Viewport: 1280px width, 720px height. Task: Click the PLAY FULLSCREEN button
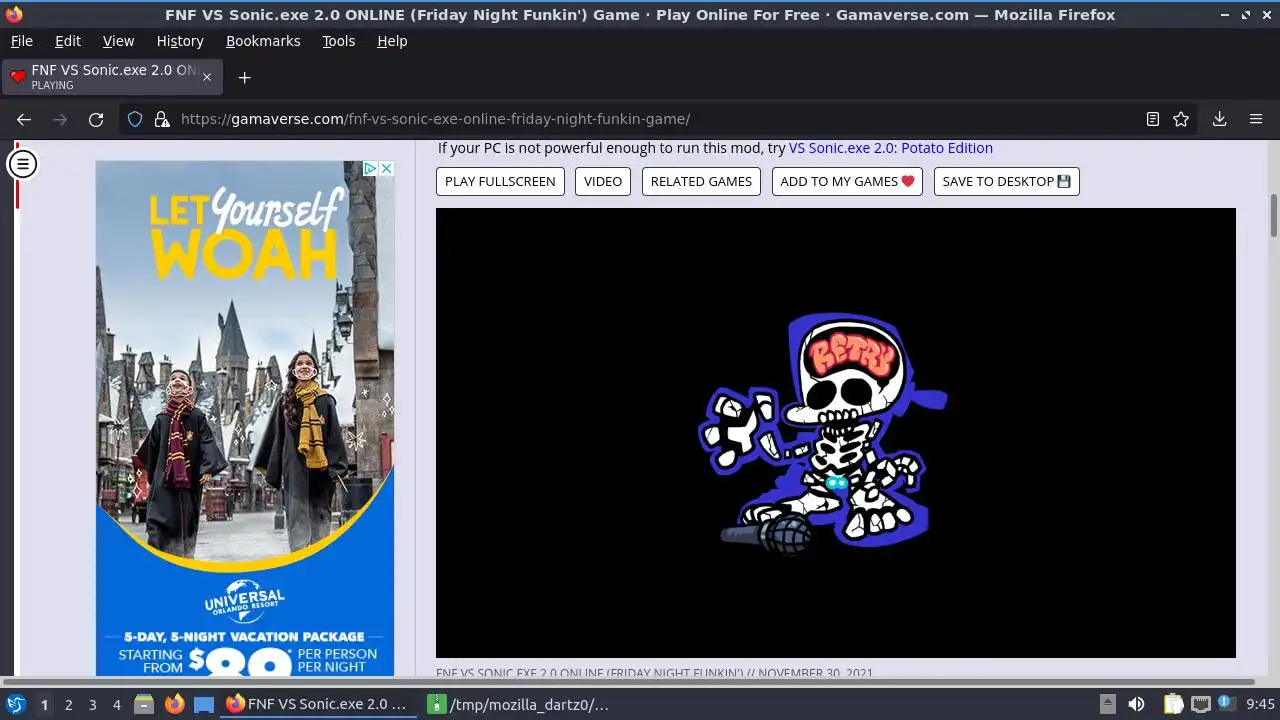coord(500,181)
